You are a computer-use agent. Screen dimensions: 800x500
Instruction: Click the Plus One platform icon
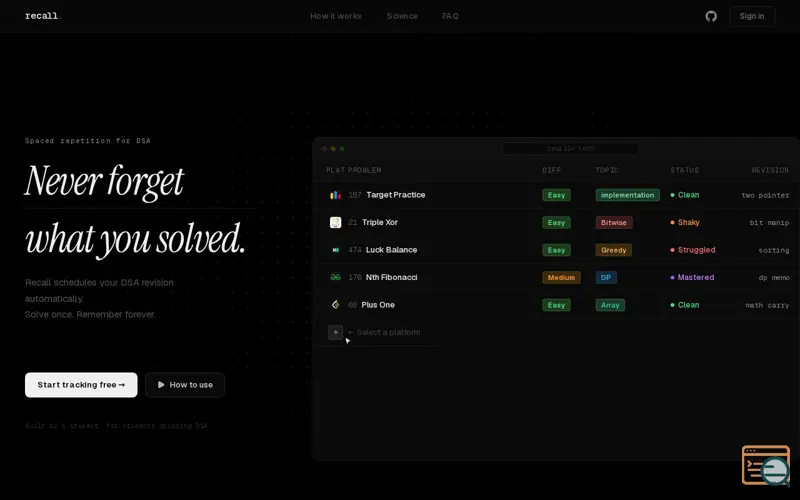335,305
